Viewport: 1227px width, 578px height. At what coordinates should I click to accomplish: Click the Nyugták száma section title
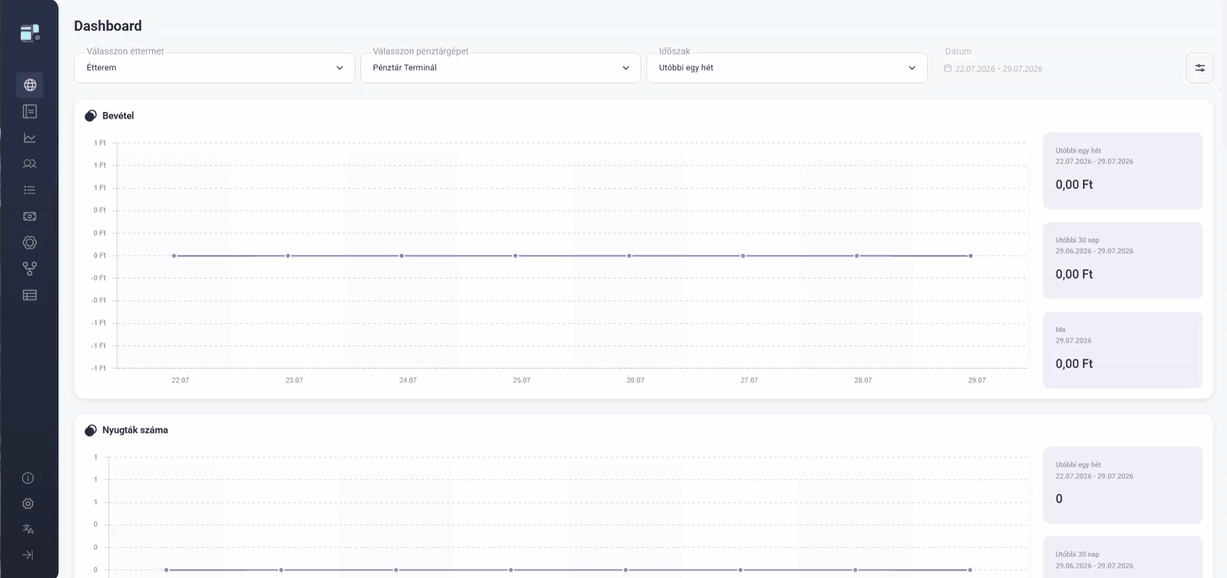click(x=135, y=430)
